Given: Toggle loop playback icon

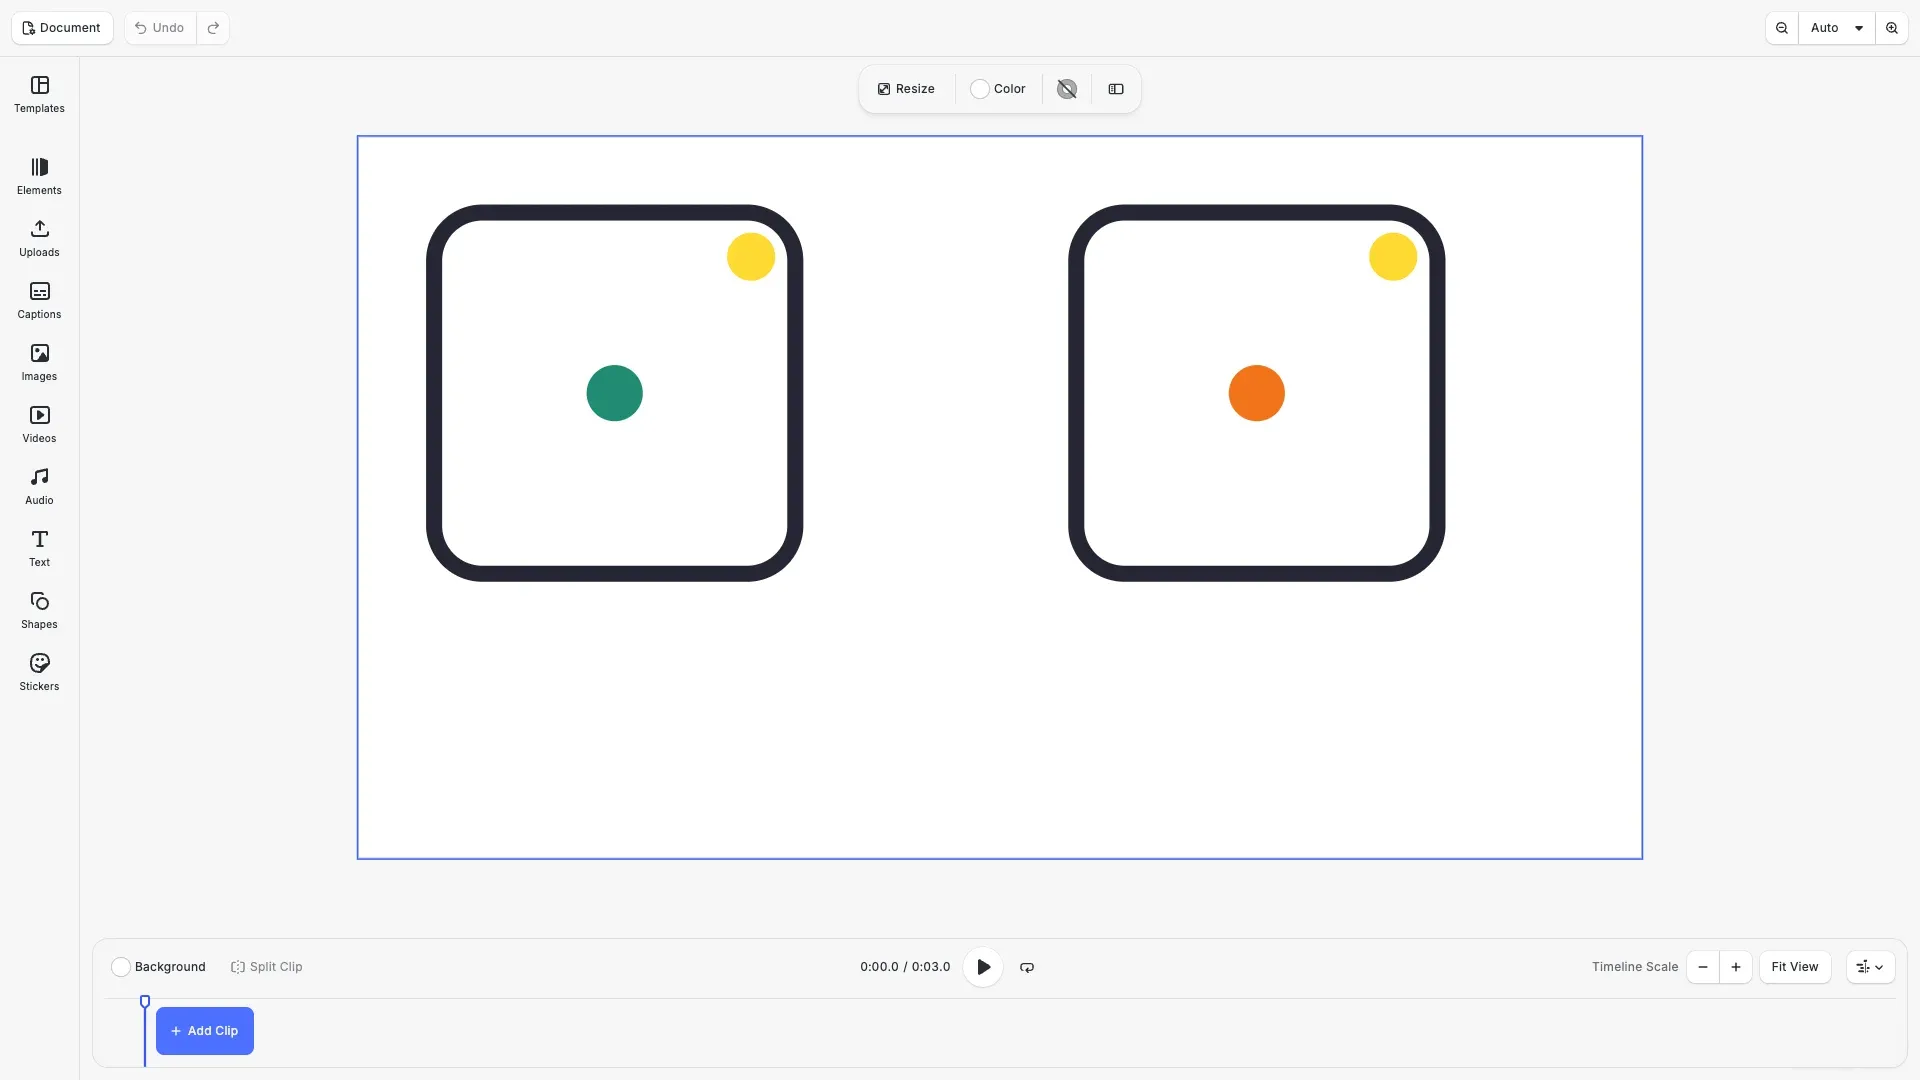Looking at the screenshot, I should coord(1027,967).
